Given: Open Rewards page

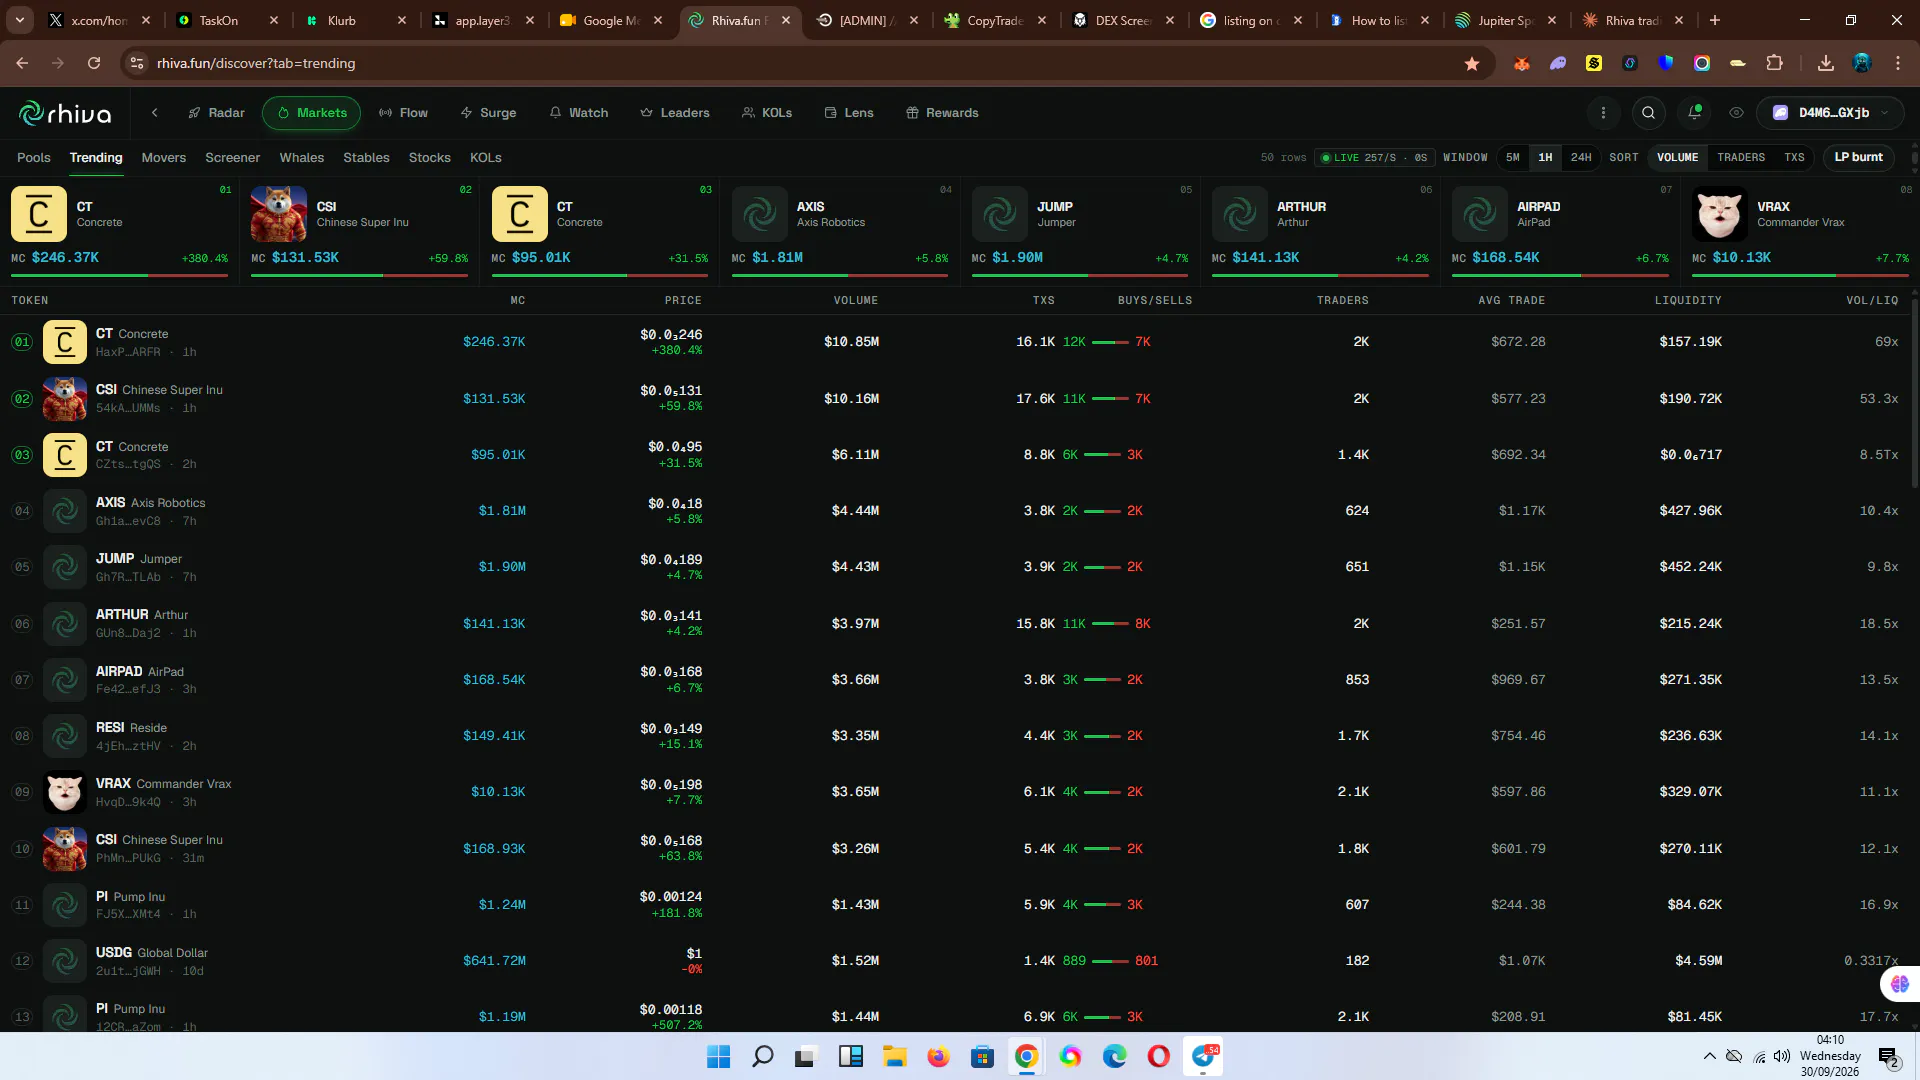Looking at the screenshot, I should click(x=942, y=113).
